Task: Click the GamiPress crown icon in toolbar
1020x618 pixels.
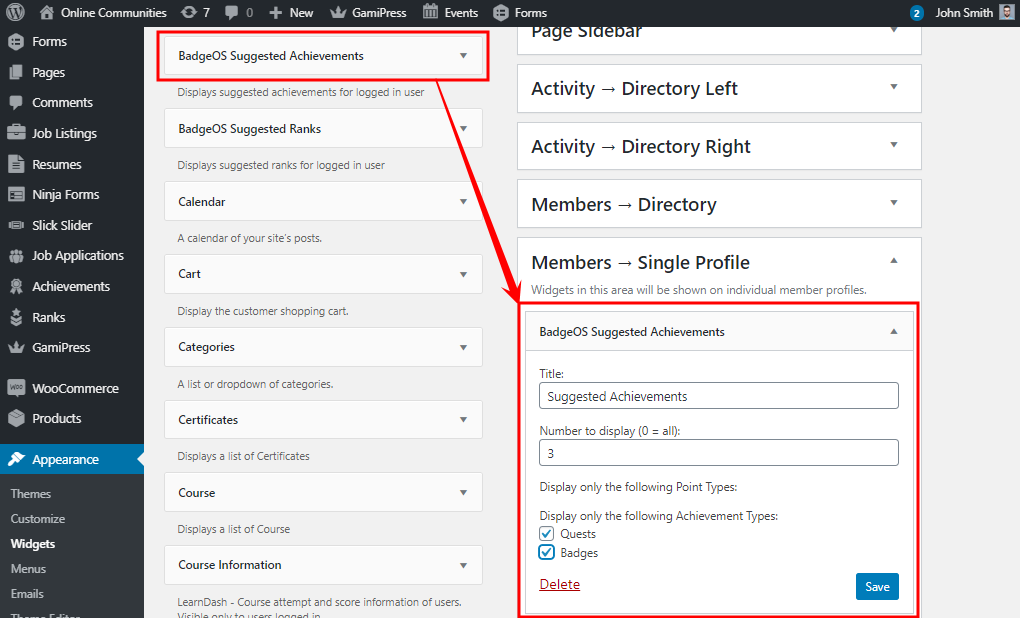Action: (x=338, y=13)
